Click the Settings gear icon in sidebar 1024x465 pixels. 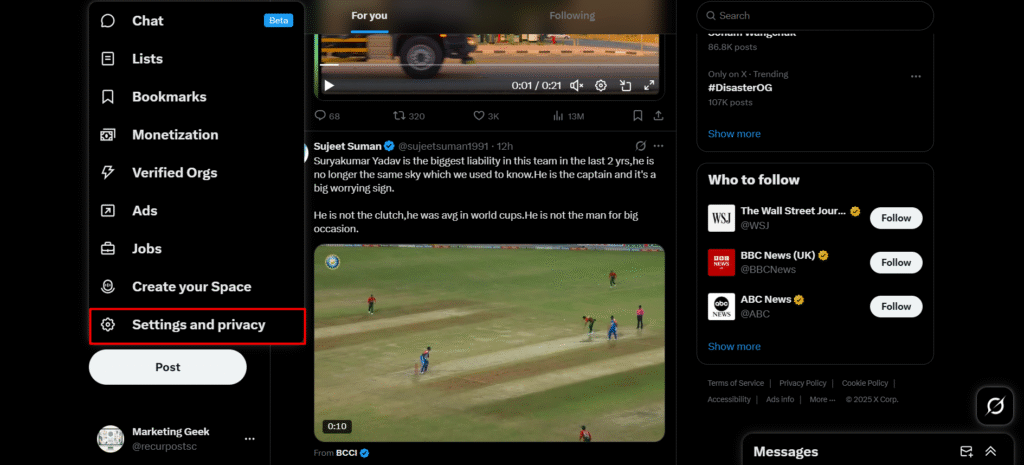coord(108,325)
